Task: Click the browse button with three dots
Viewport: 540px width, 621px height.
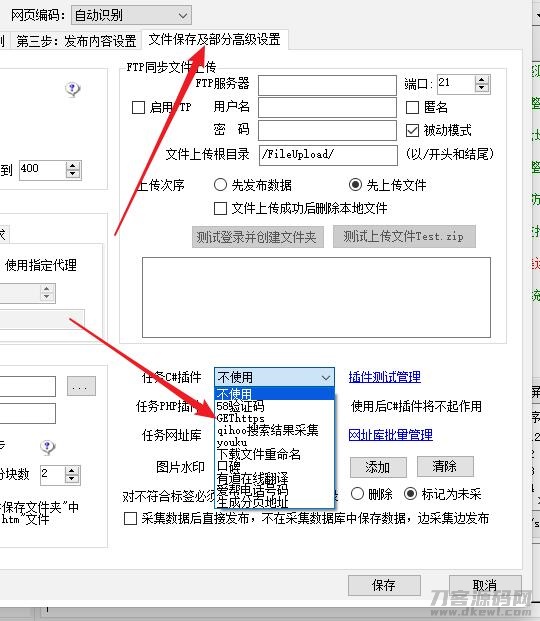Action: click(81, 386)
